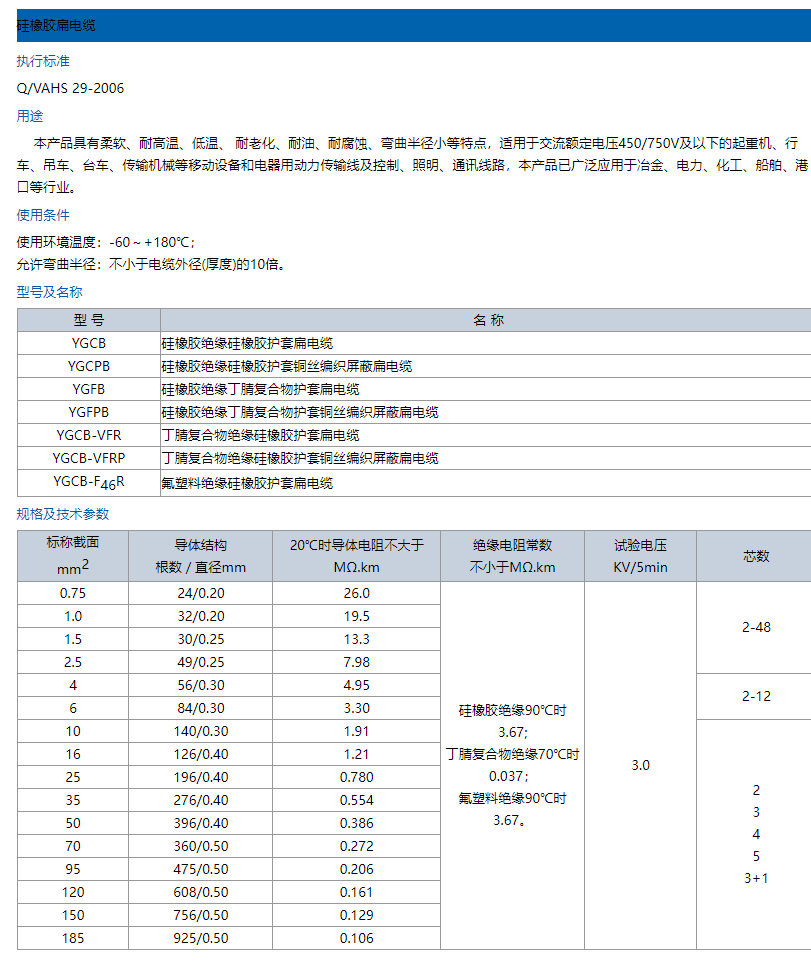Click the 试验电压 KV/5min column header
811x972 pixels.
640,556
